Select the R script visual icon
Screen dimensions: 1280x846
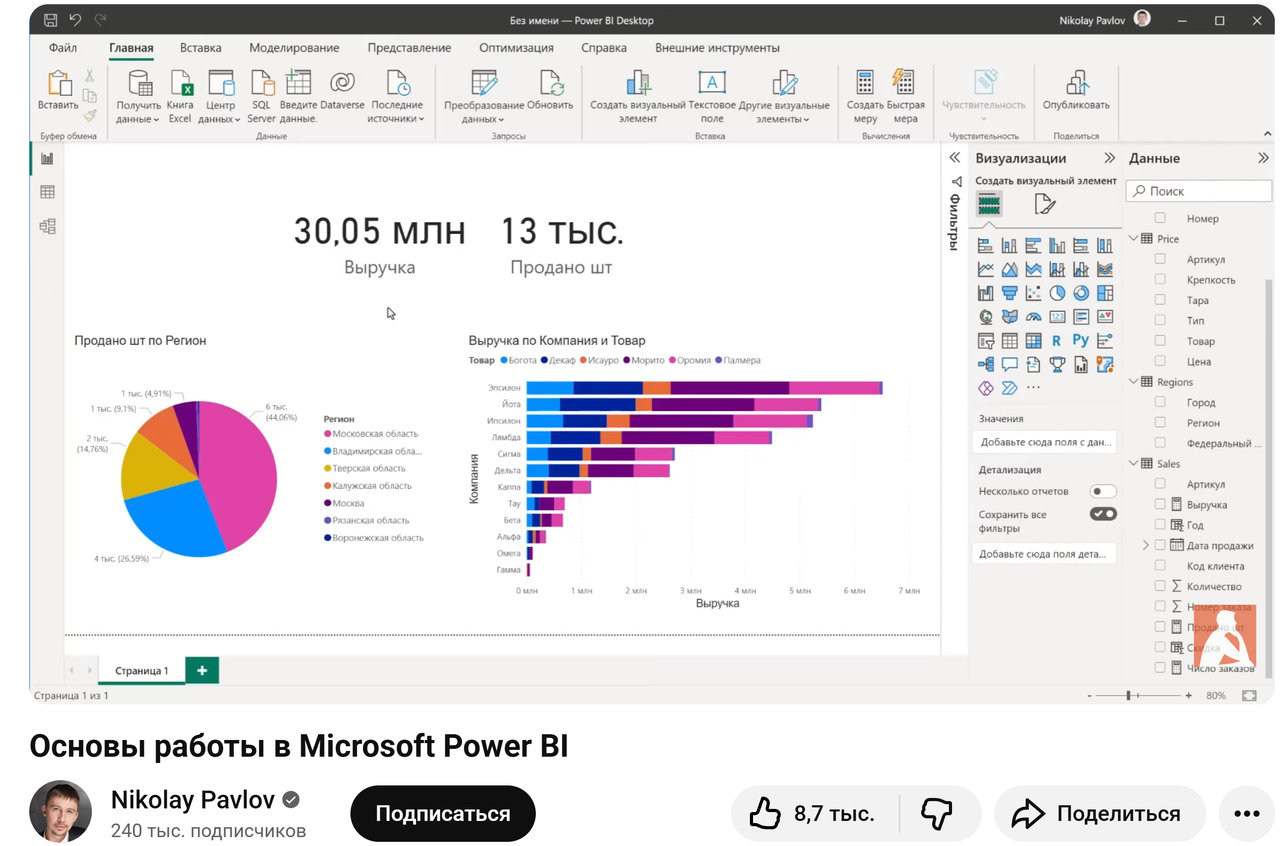[x=1057, y=341]
